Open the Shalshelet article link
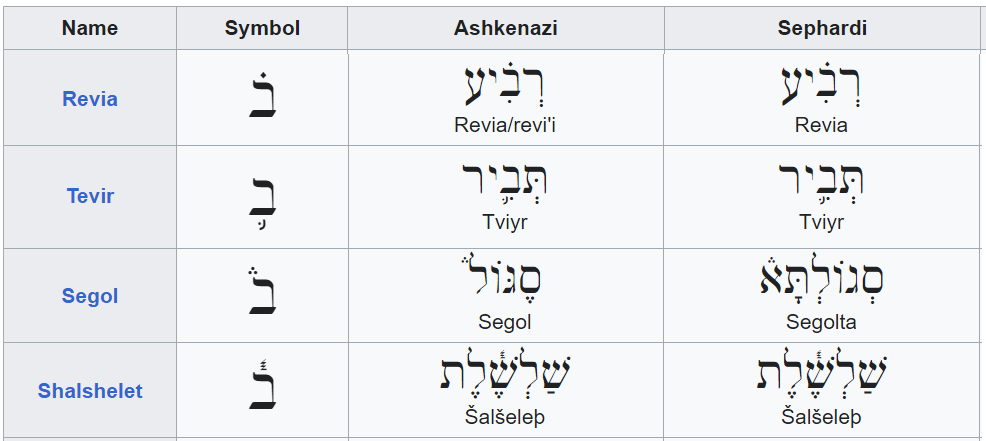Viewport: 986px width, 441px height. (x=90, y=391)
